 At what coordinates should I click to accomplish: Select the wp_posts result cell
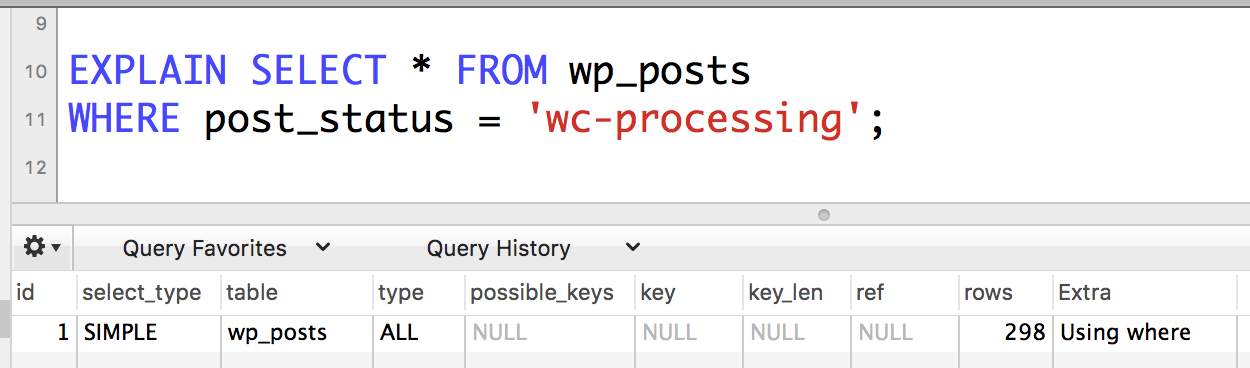click(296, 332)
